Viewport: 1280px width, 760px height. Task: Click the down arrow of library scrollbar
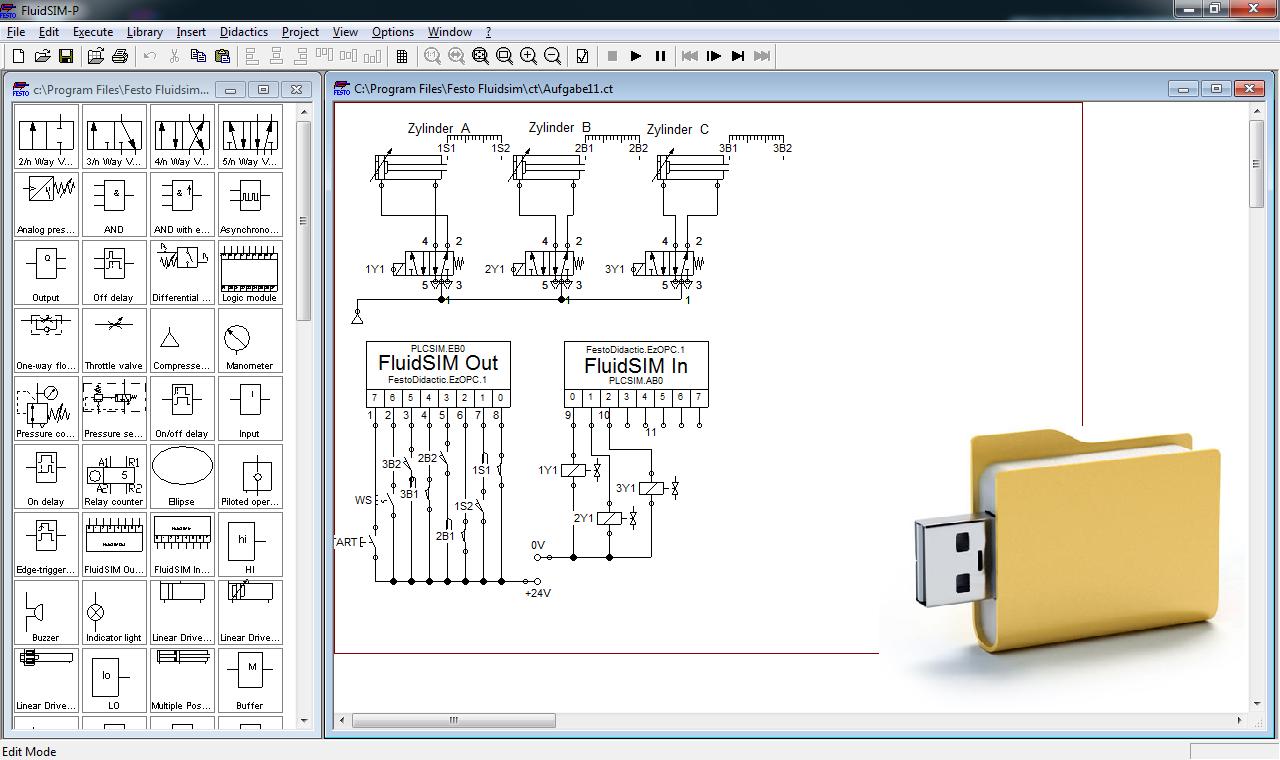pos(304,720)
